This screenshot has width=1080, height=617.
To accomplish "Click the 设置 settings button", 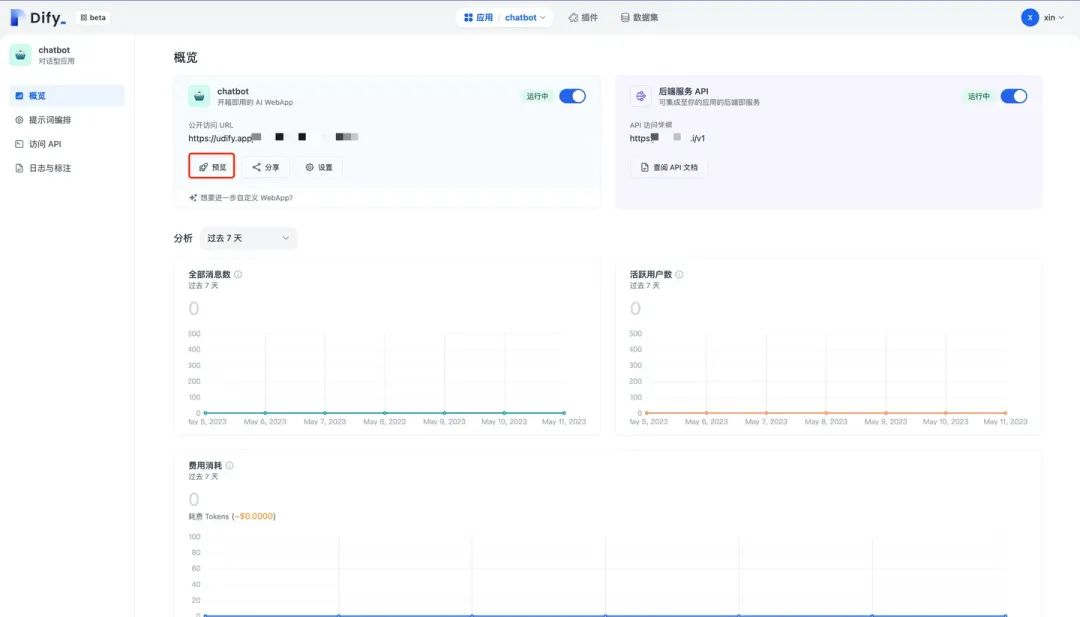I will coord(319,167).
